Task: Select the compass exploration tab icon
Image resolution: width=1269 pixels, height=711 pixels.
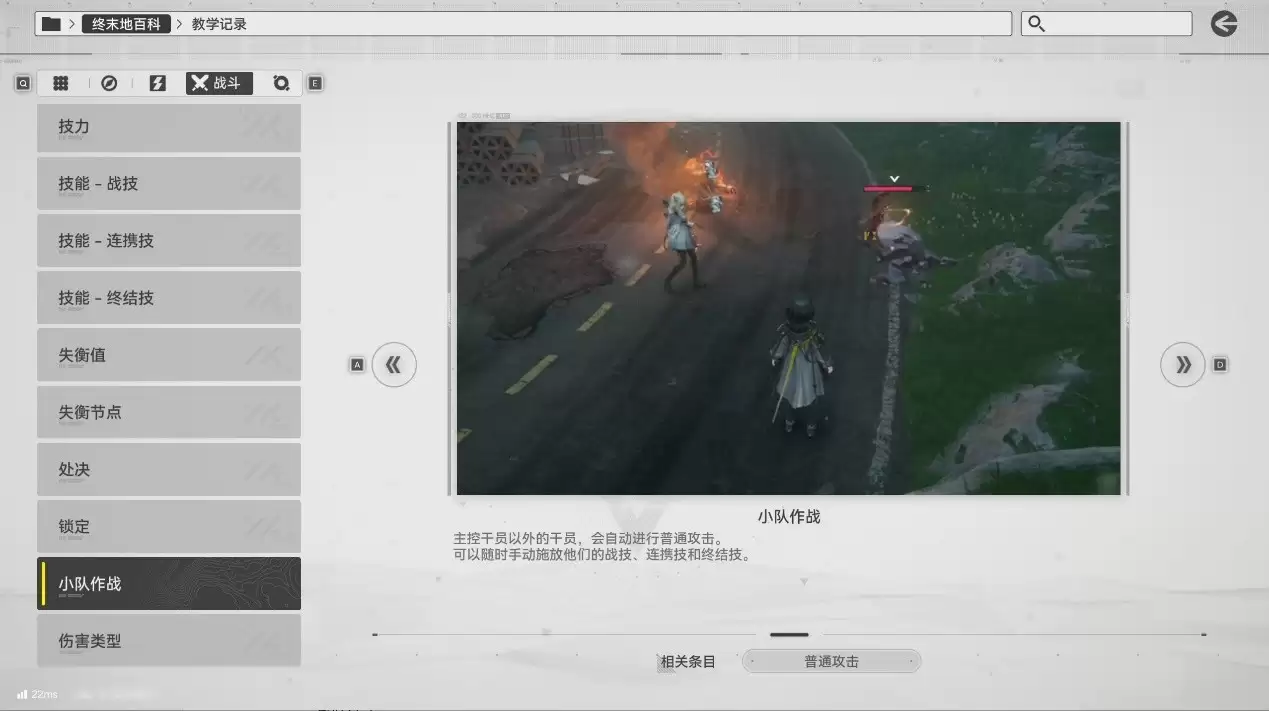Action: coord(109,84)
